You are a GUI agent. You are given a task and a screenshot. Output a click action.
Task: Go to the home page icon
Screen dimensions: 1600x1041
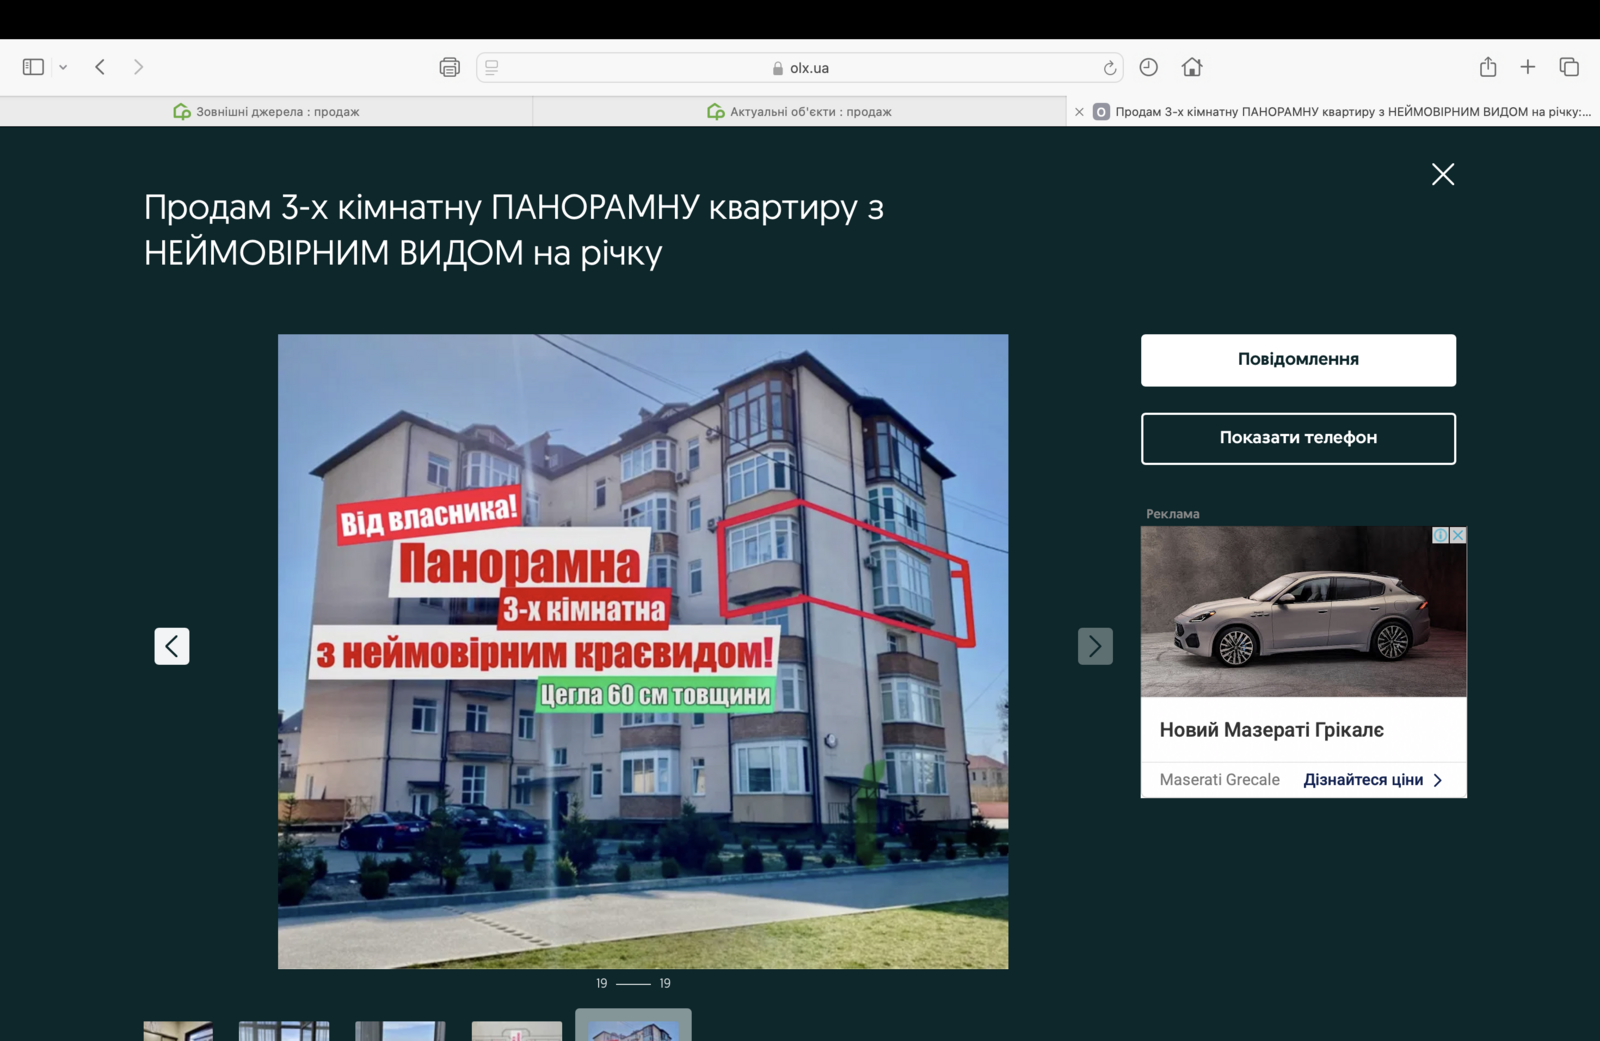1191,67
